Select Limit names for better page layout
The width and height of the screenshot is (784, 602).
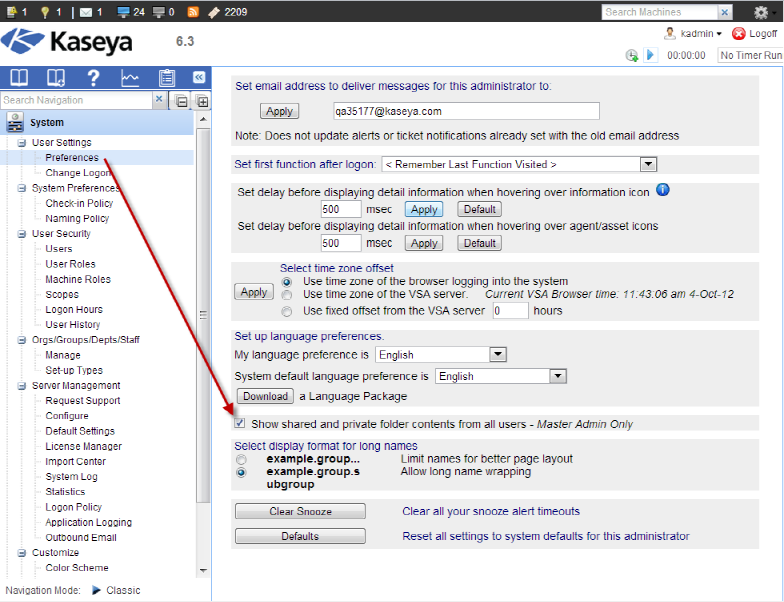241,459
